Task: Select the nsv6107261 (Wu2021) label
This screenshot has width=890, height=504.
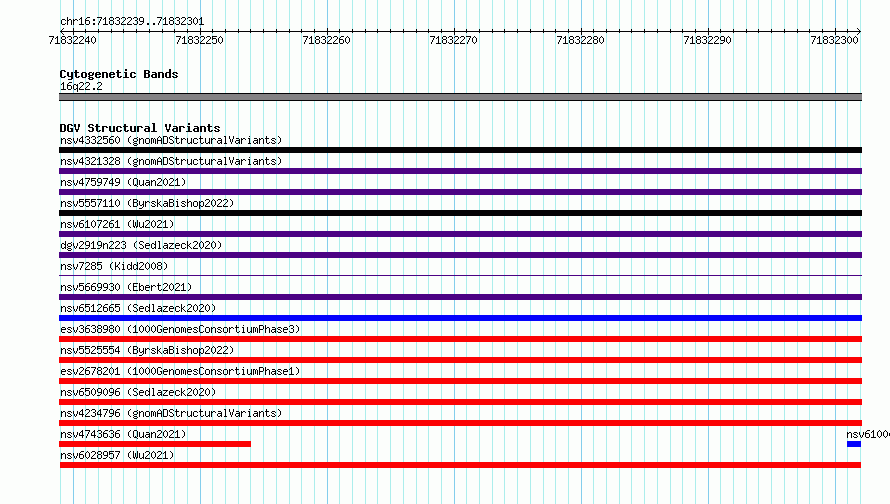Action: (x=117, y=224)
